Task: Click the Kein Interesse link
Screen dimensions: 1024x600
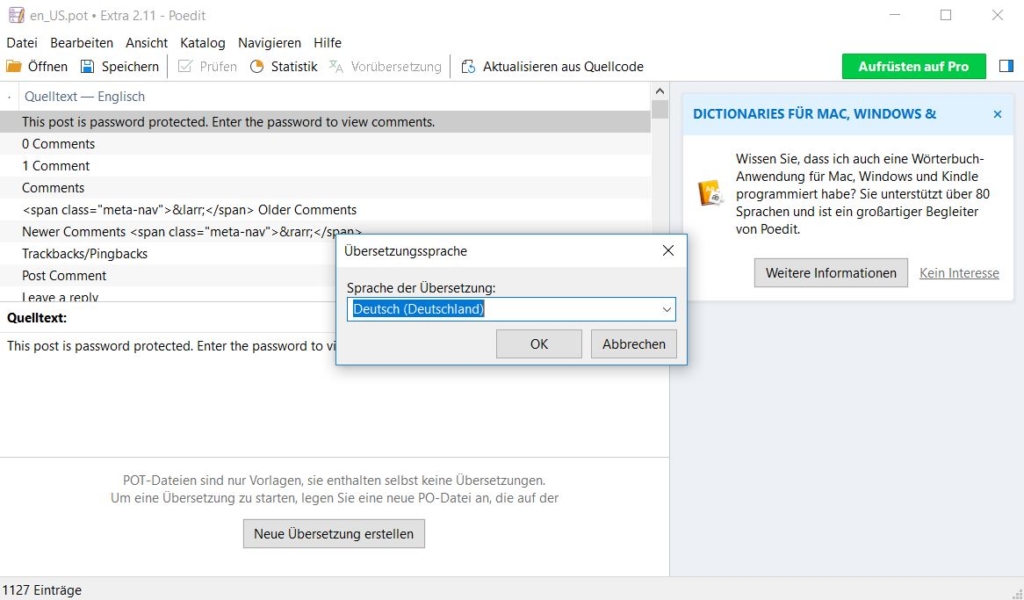Action: coord(959,273)
